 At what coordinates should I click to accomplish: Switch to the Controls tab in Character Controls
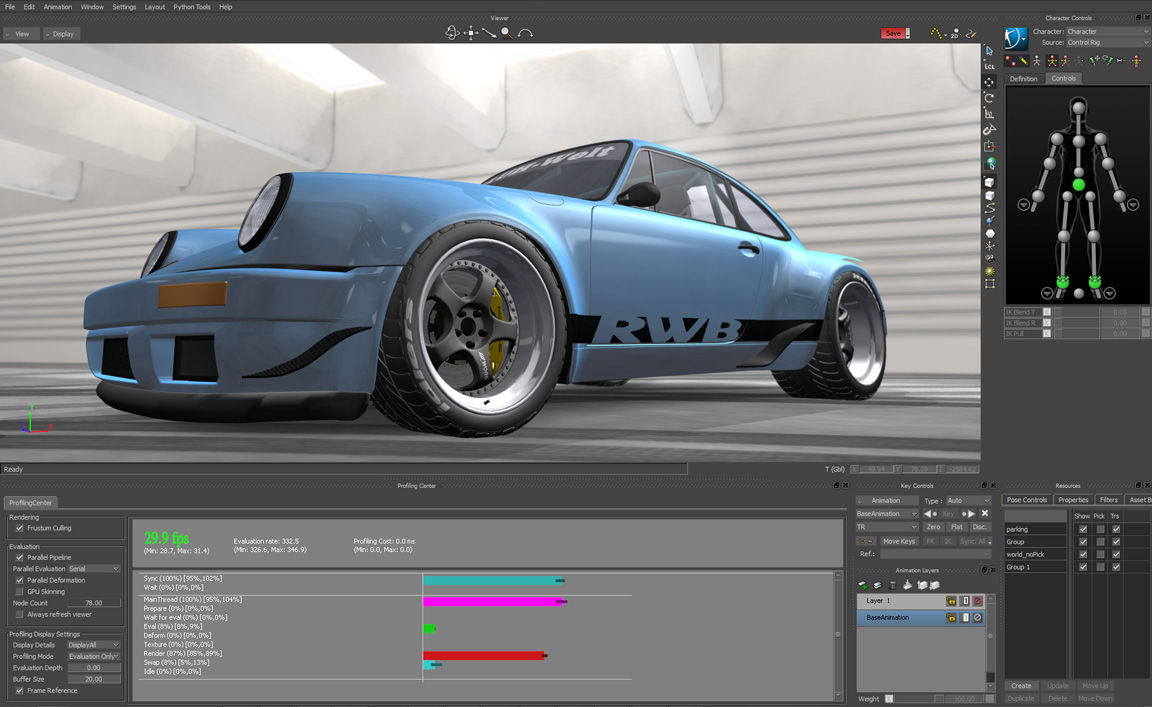1064,77
